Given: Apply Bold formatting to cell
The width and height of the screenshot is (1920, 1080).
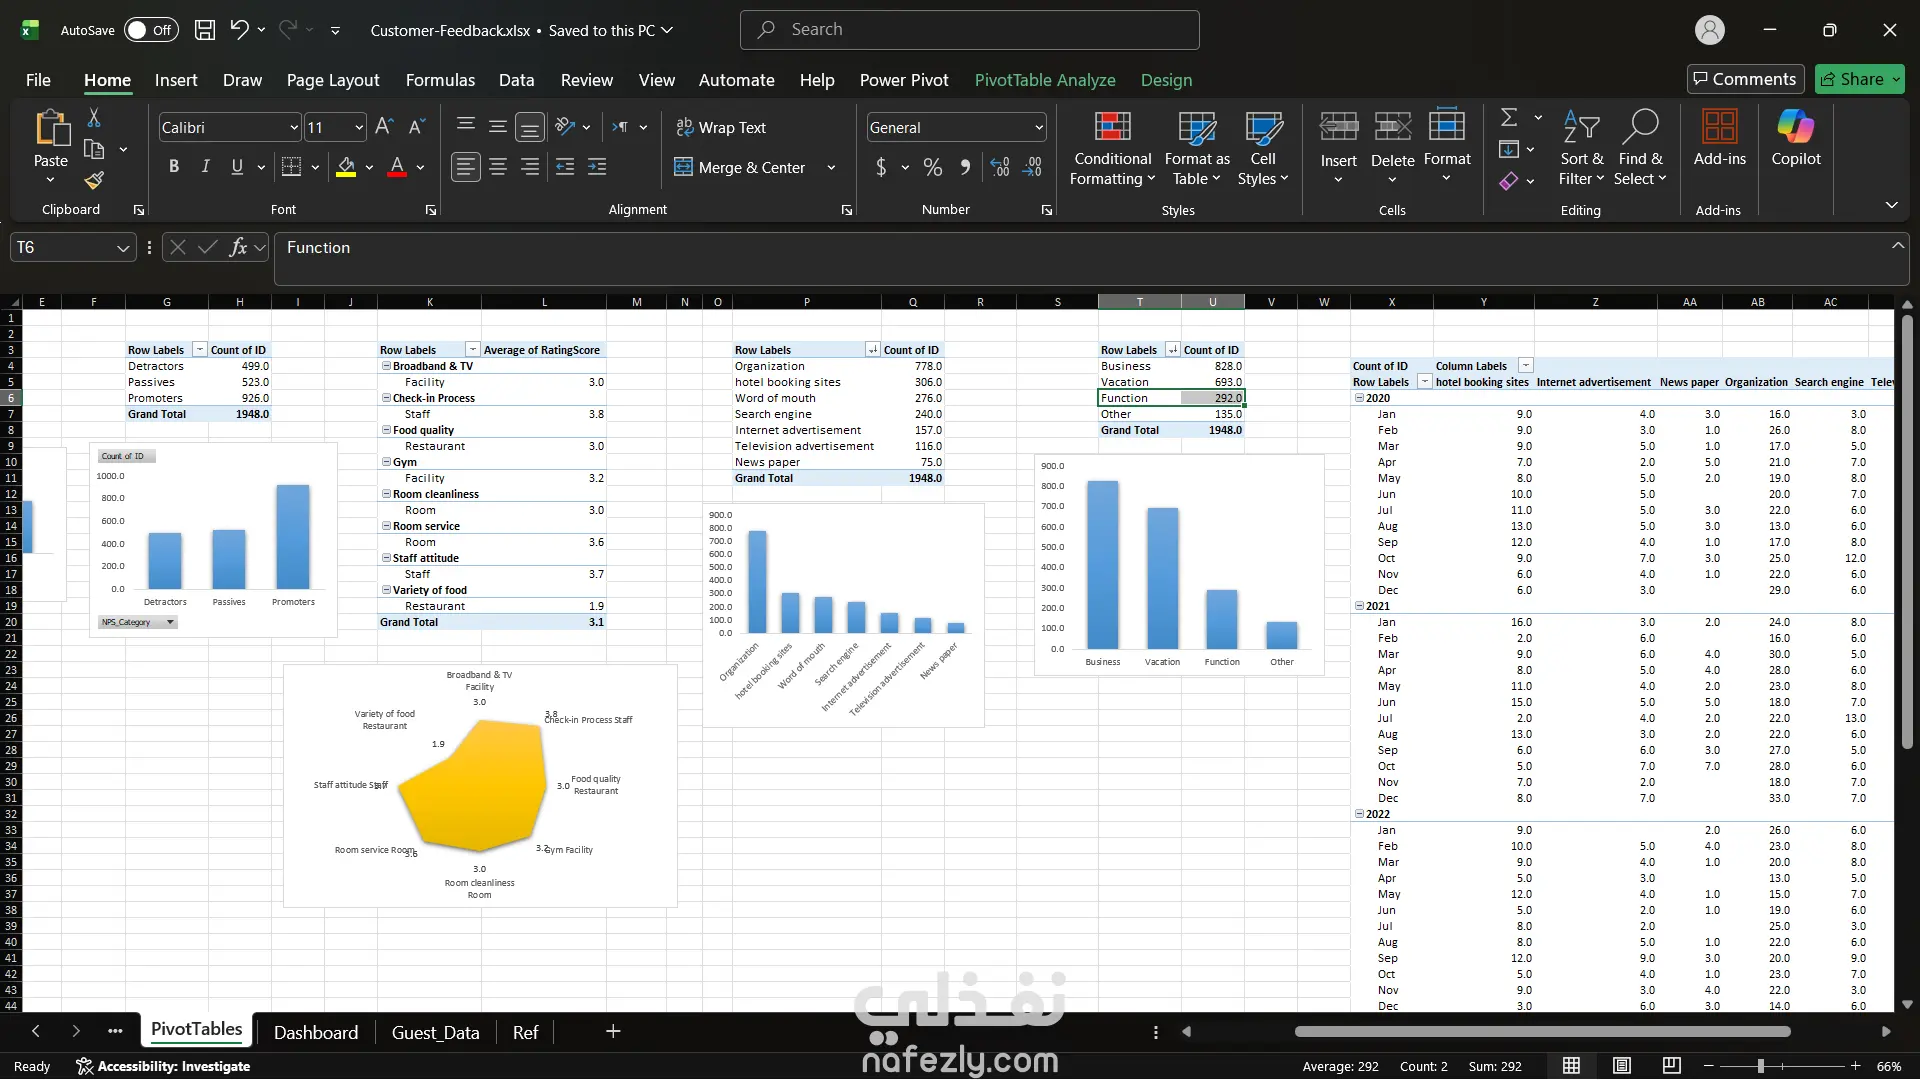Looking at the screenshot, I should [x=174, y=167].
